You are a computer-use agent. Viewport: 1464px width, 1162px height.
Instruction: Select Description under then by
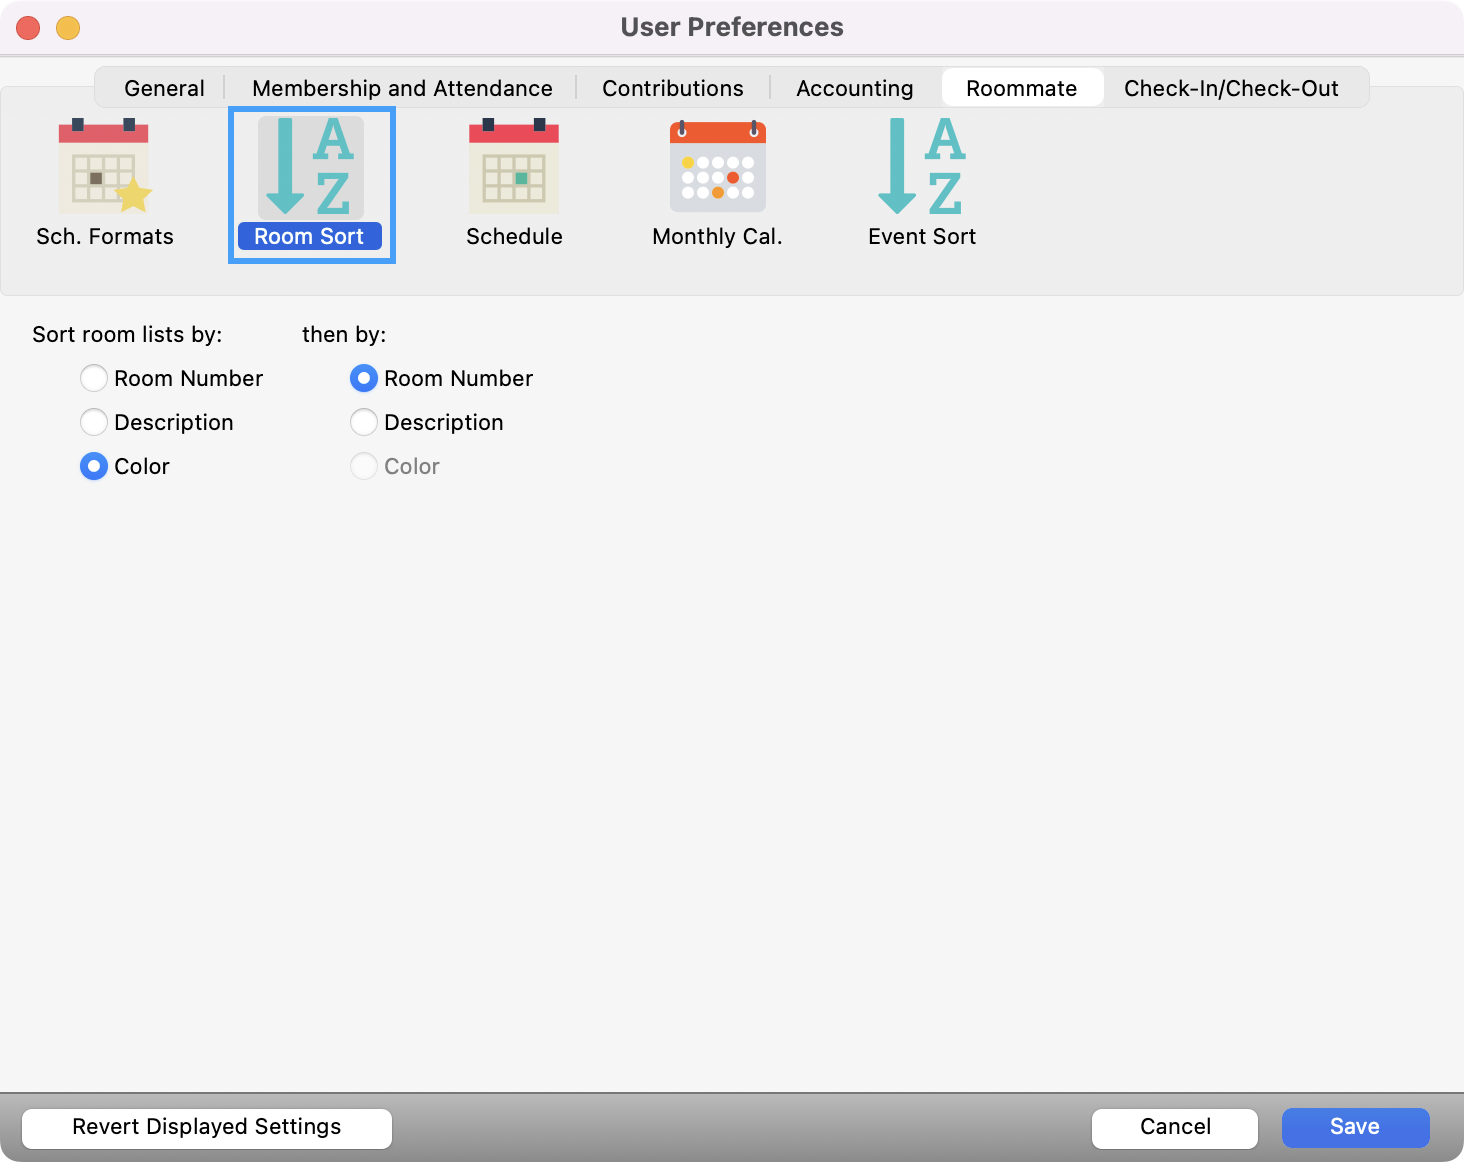click(364, 422)
